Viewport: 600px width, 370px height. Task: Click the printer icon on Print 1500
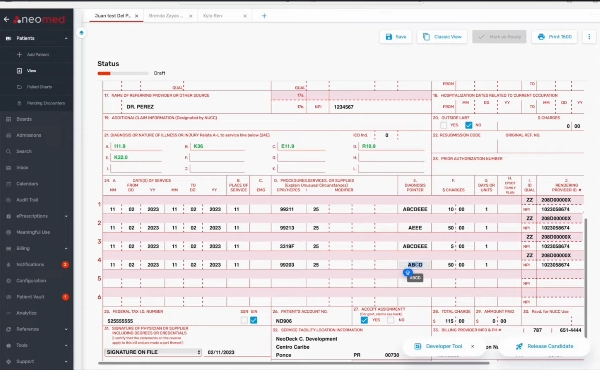click(x=541, y=37)
